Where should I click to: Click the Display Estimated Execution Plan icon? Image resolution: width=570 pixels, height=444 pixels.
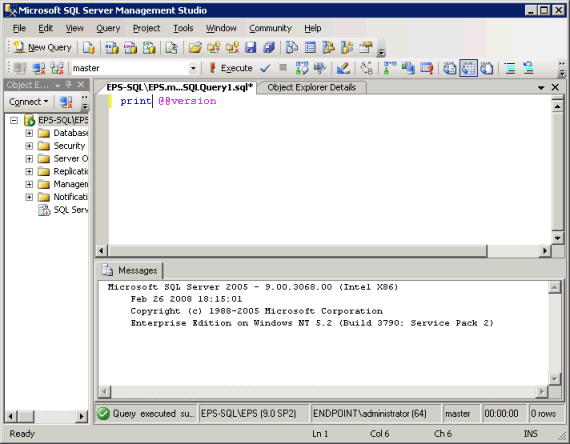click(x=302, y=68)
